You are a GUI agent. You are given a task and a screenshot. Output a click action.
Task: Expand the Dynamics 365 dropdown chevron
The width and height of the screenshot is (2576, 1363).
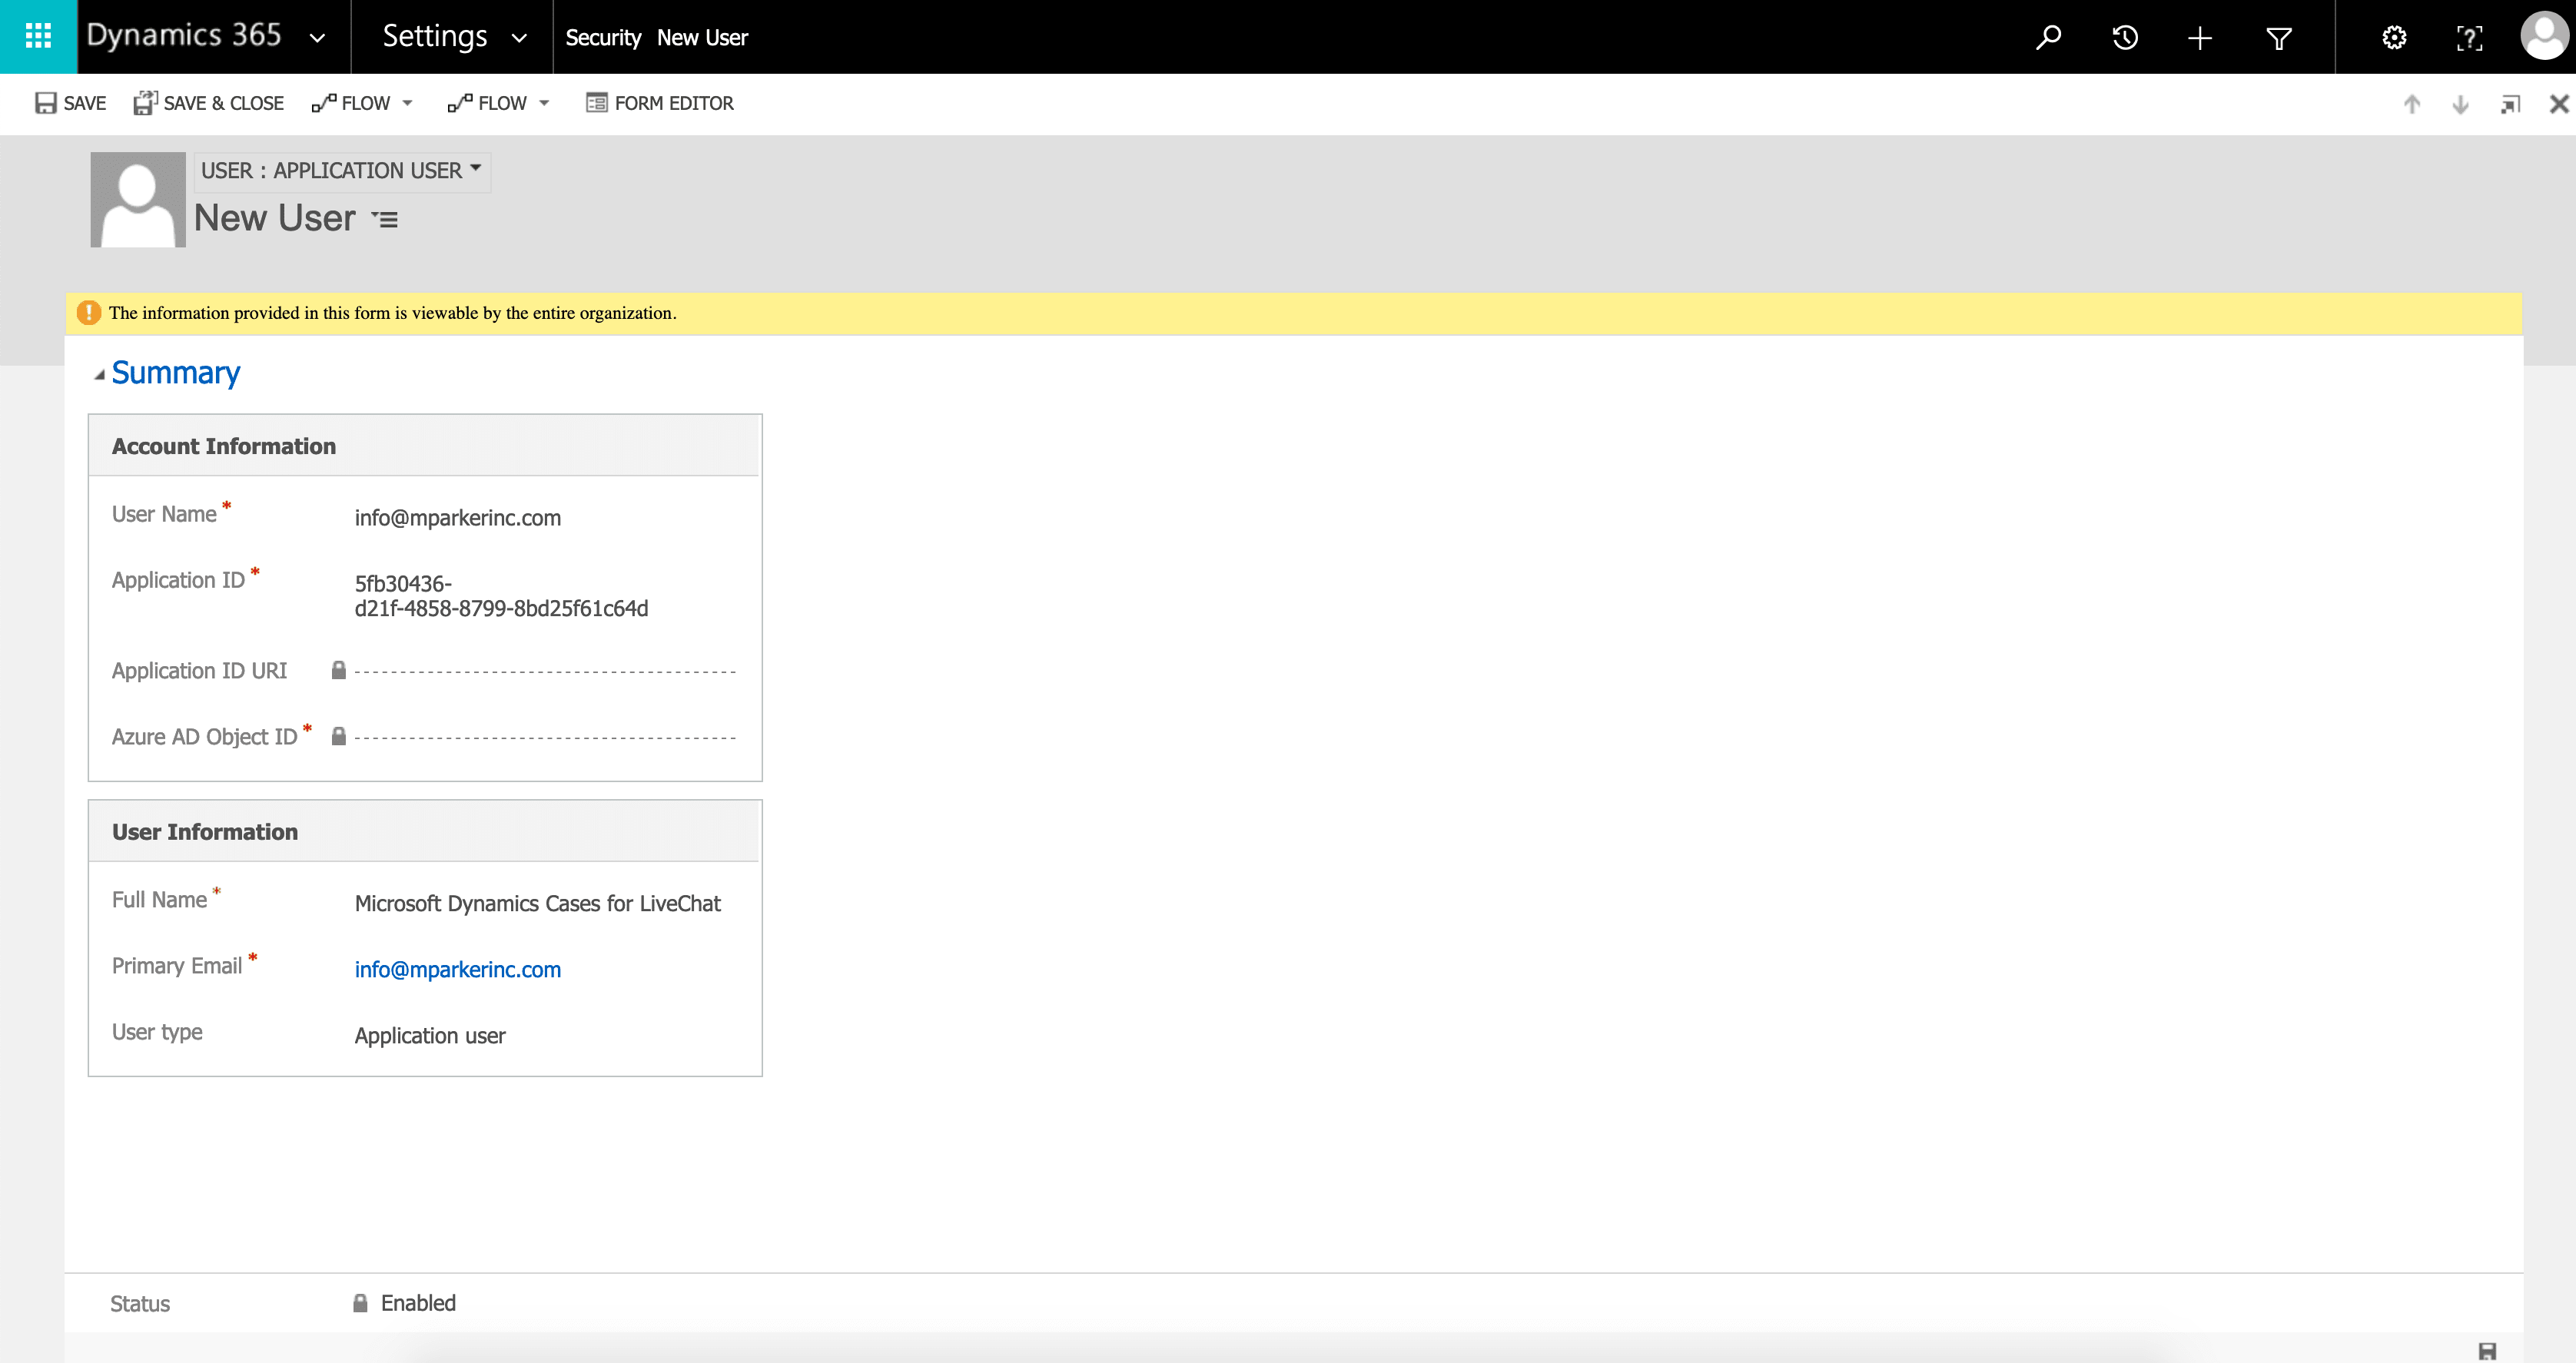click(x=317, y=38)
